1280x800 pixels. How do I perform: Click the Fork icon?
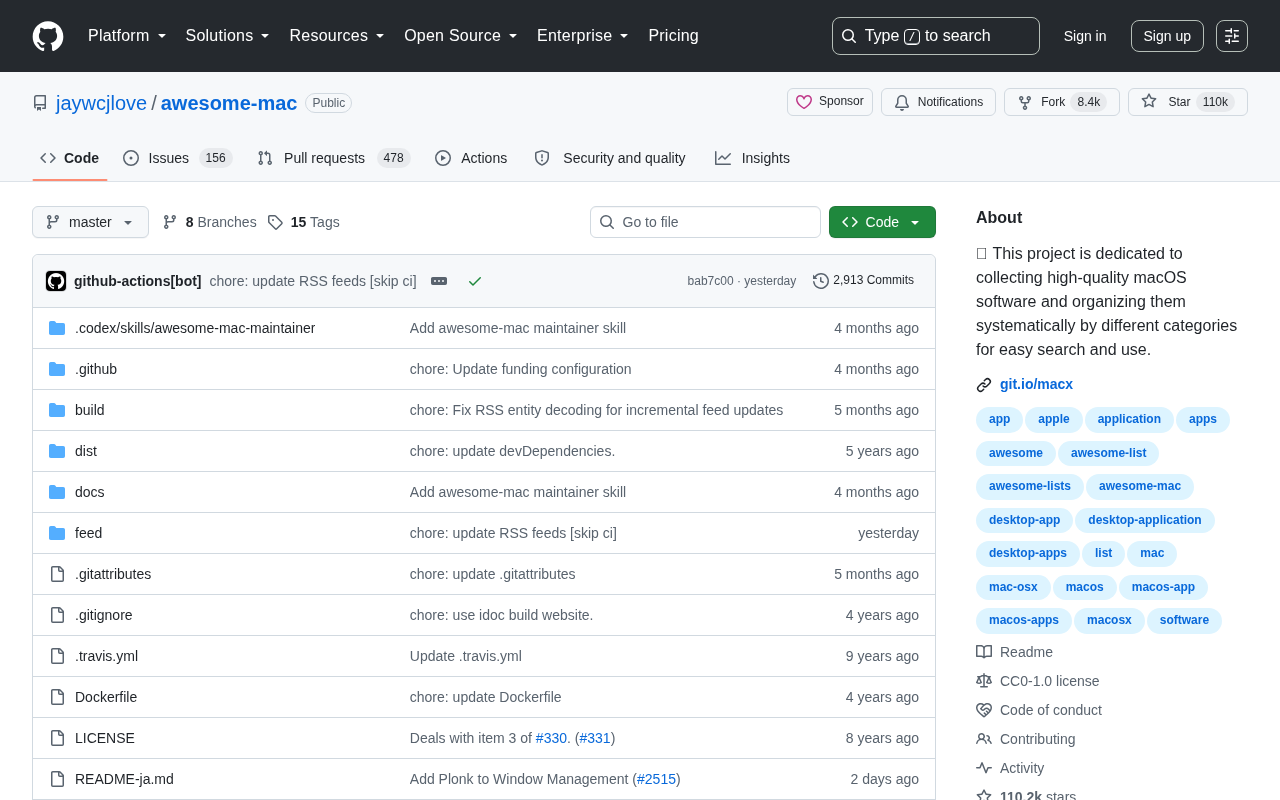[1025, 102]
